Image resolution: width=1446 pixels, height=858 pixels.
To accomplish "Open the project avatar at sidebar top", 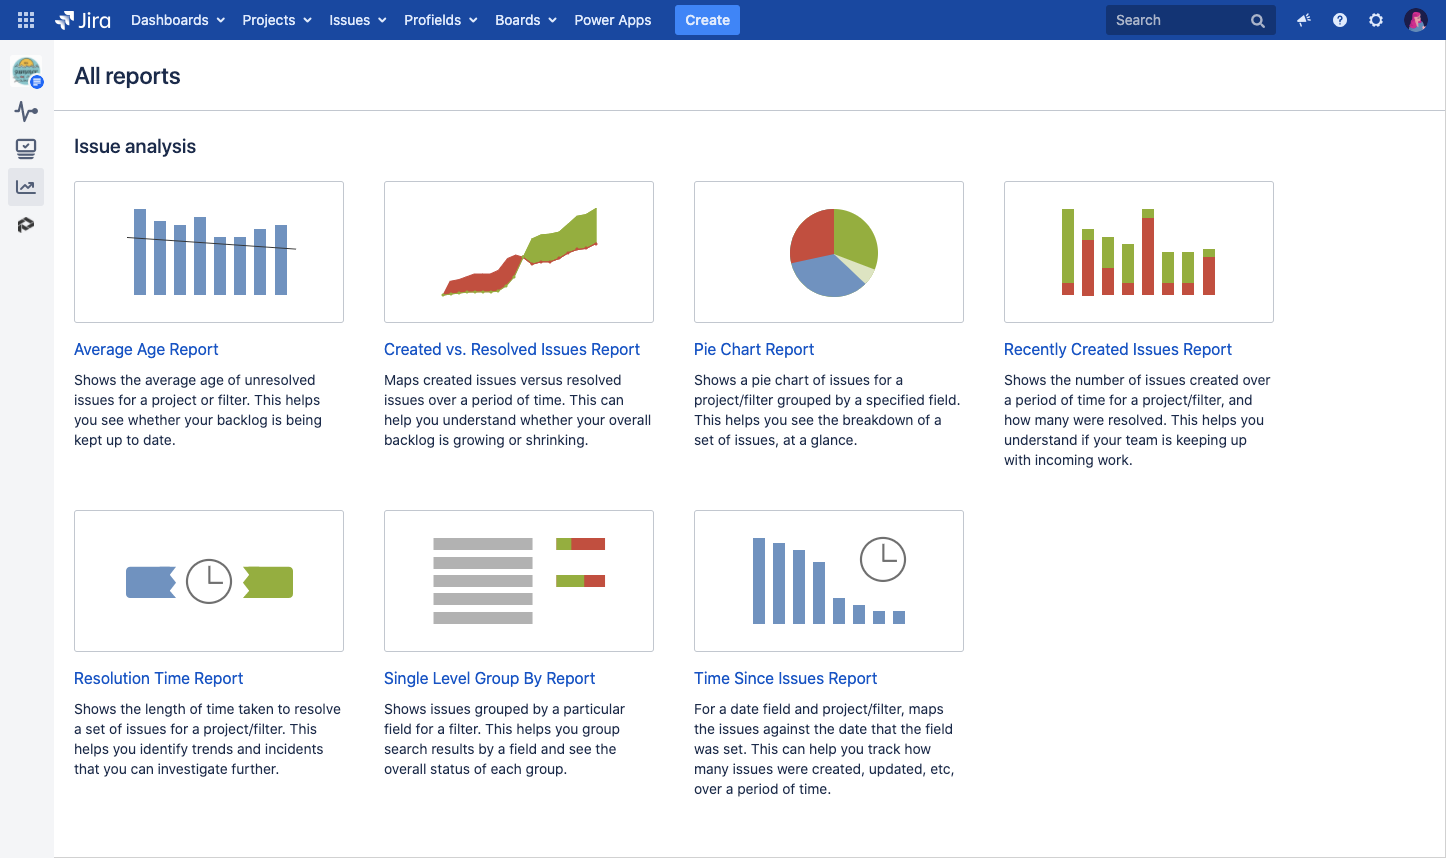I will pyautogui.click(x=25, y=70).
